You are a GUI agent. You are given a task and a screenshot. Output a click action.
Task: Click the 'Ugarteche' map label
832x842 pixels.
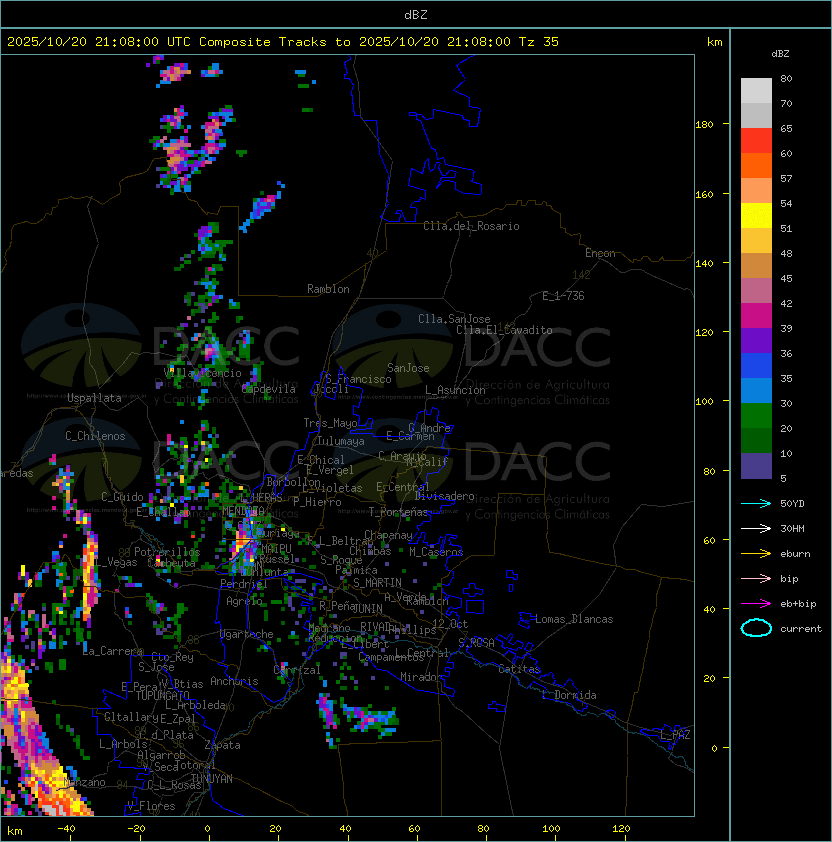[247, 634]
